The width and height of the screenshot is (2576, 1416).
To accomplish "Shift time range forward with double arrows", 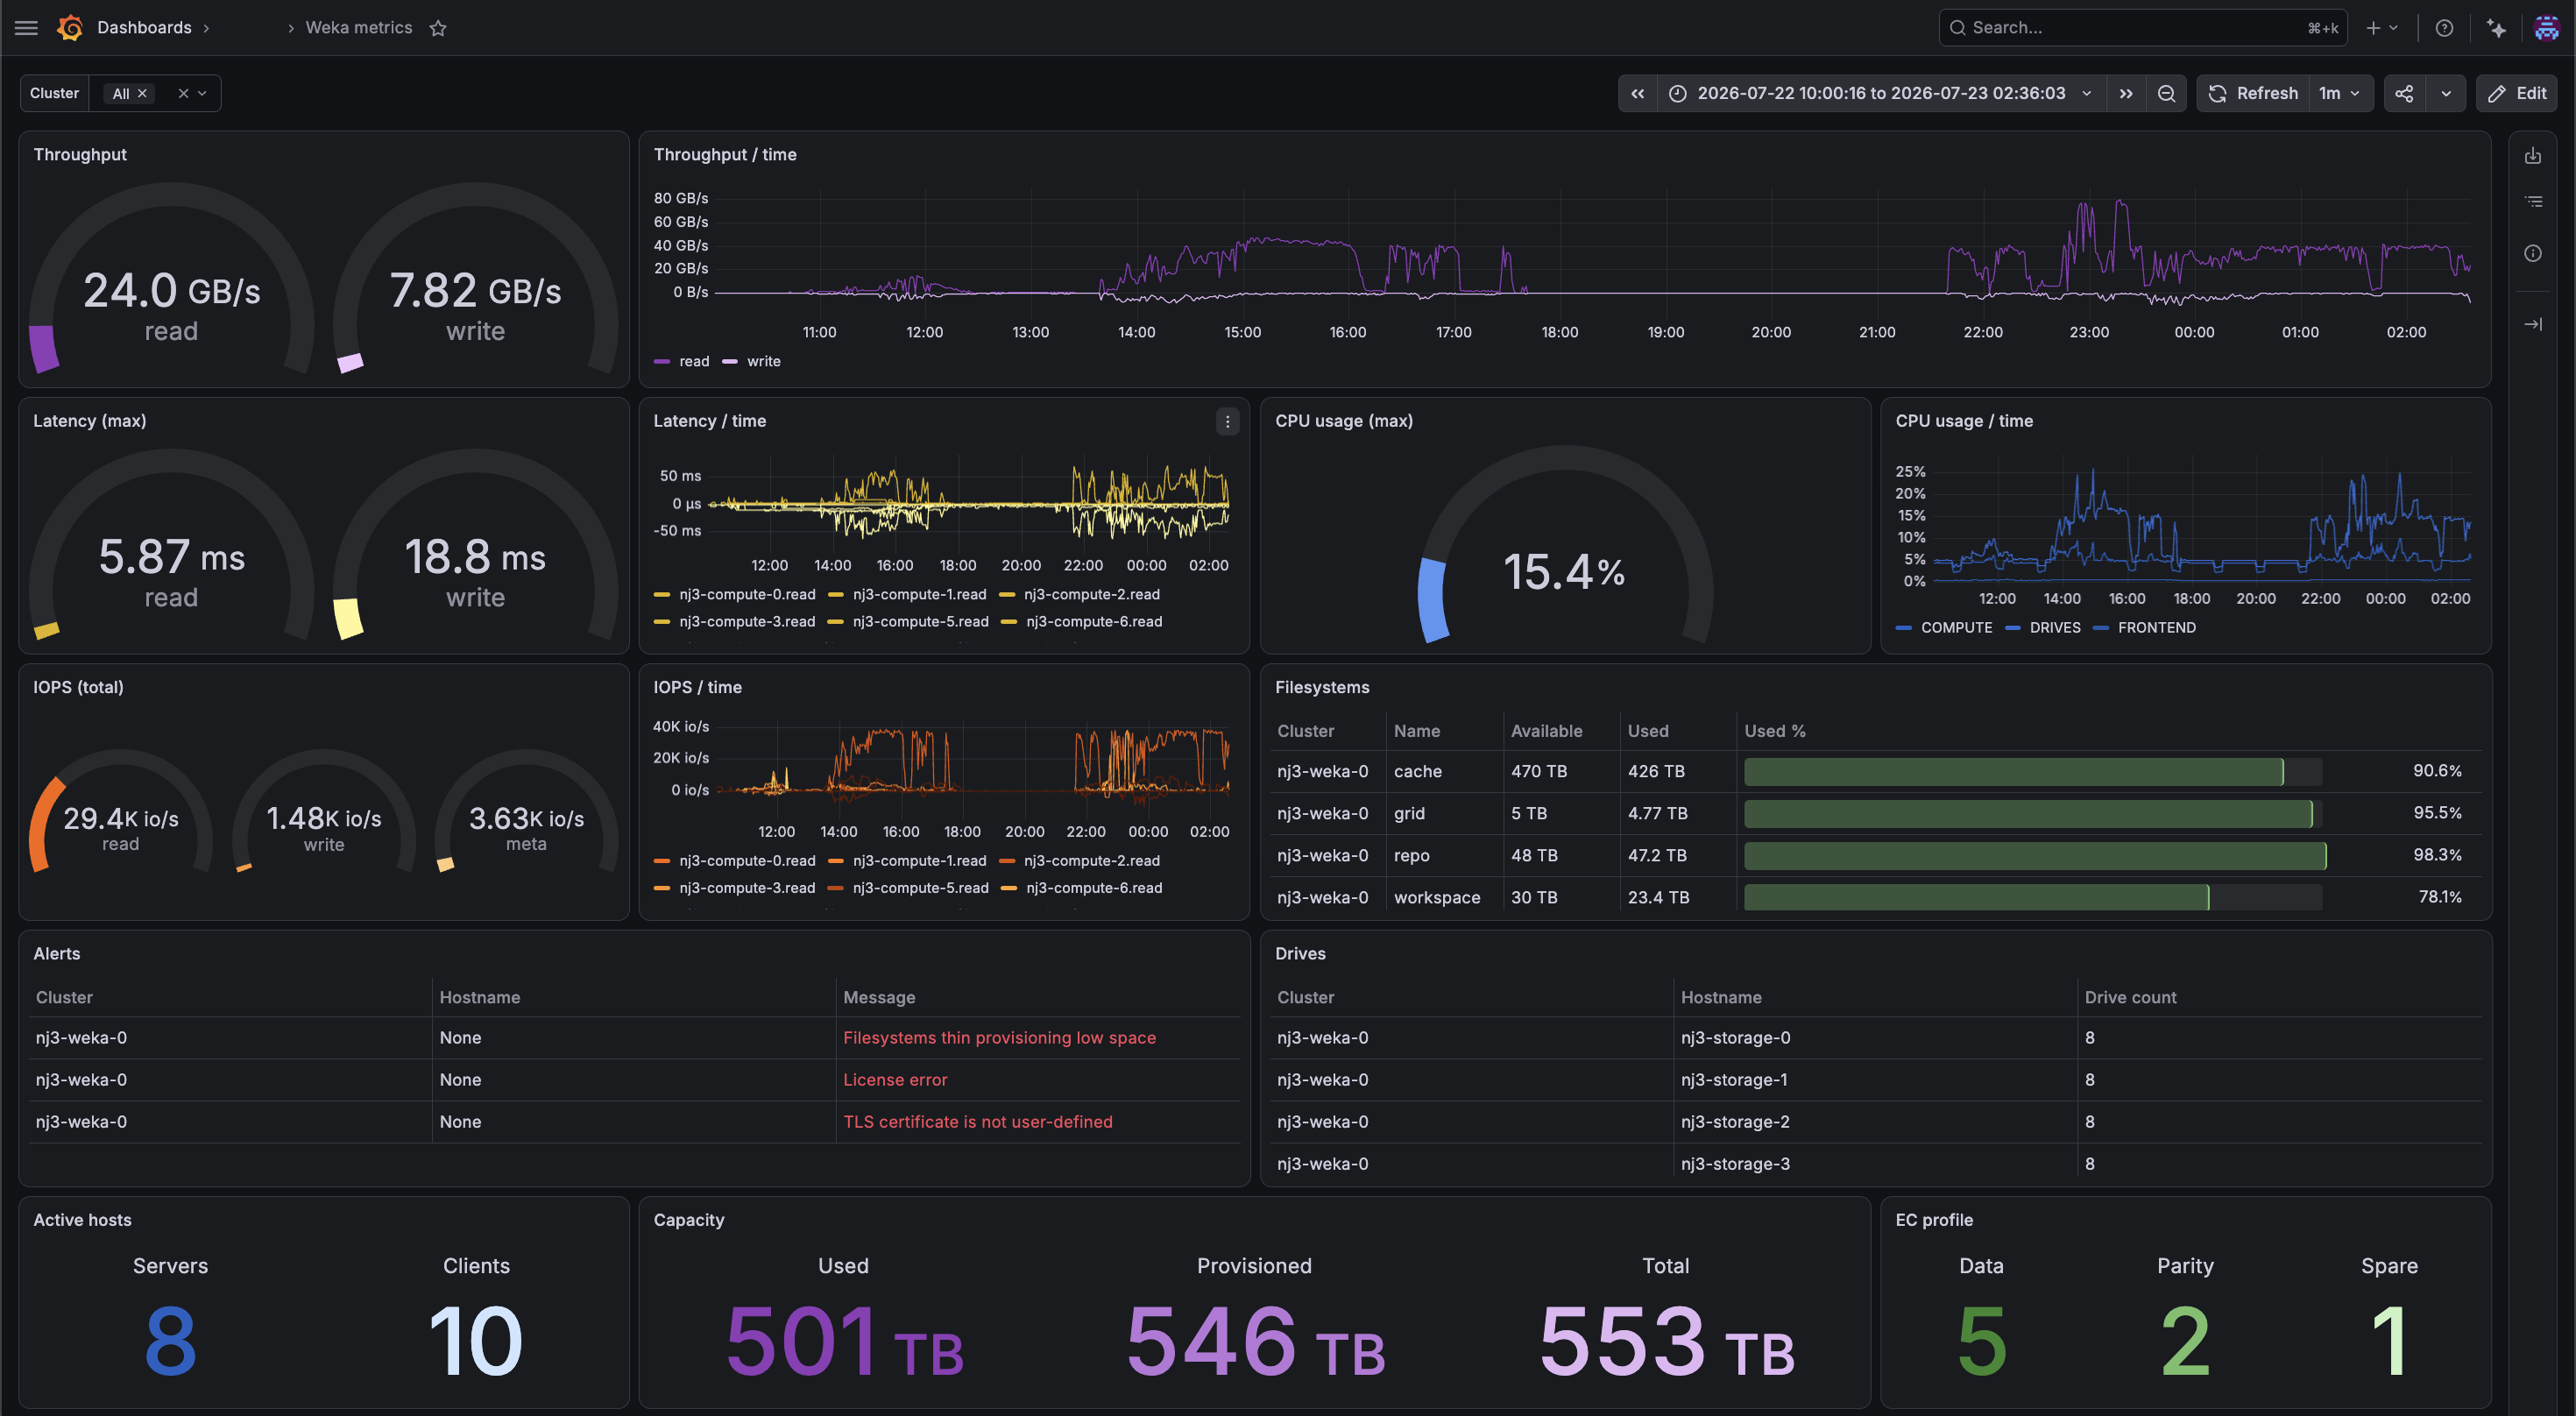I will coord(2126,93).
